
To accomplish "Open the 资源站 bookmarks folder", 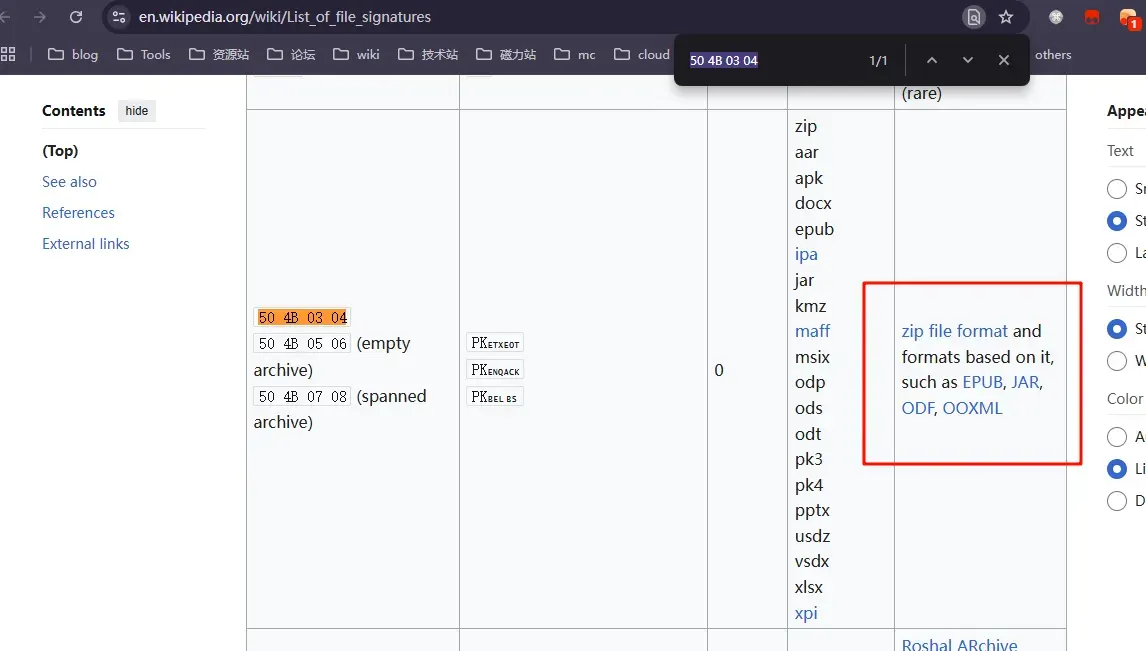I will pyautogui.click(x=219, y=55).
